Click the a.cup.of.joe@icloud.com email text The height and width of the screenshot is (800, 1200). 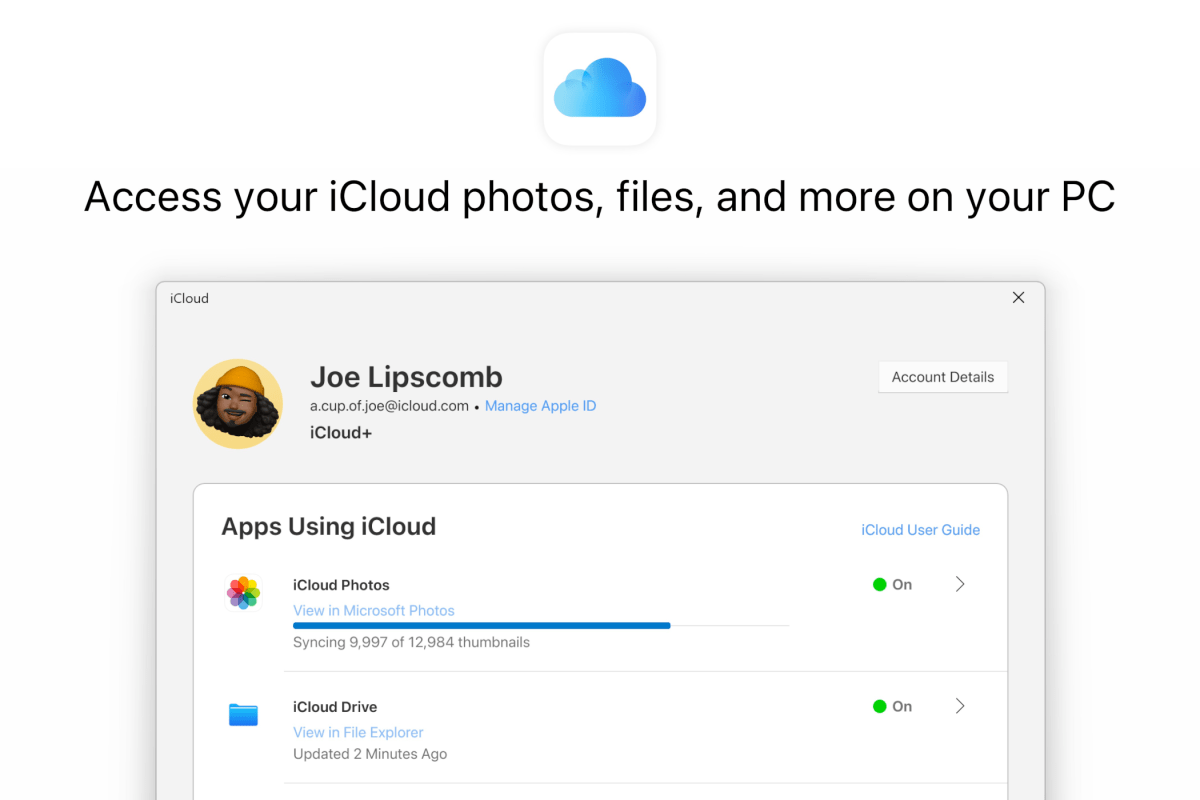pyautogui.click(x=388, y=406)
